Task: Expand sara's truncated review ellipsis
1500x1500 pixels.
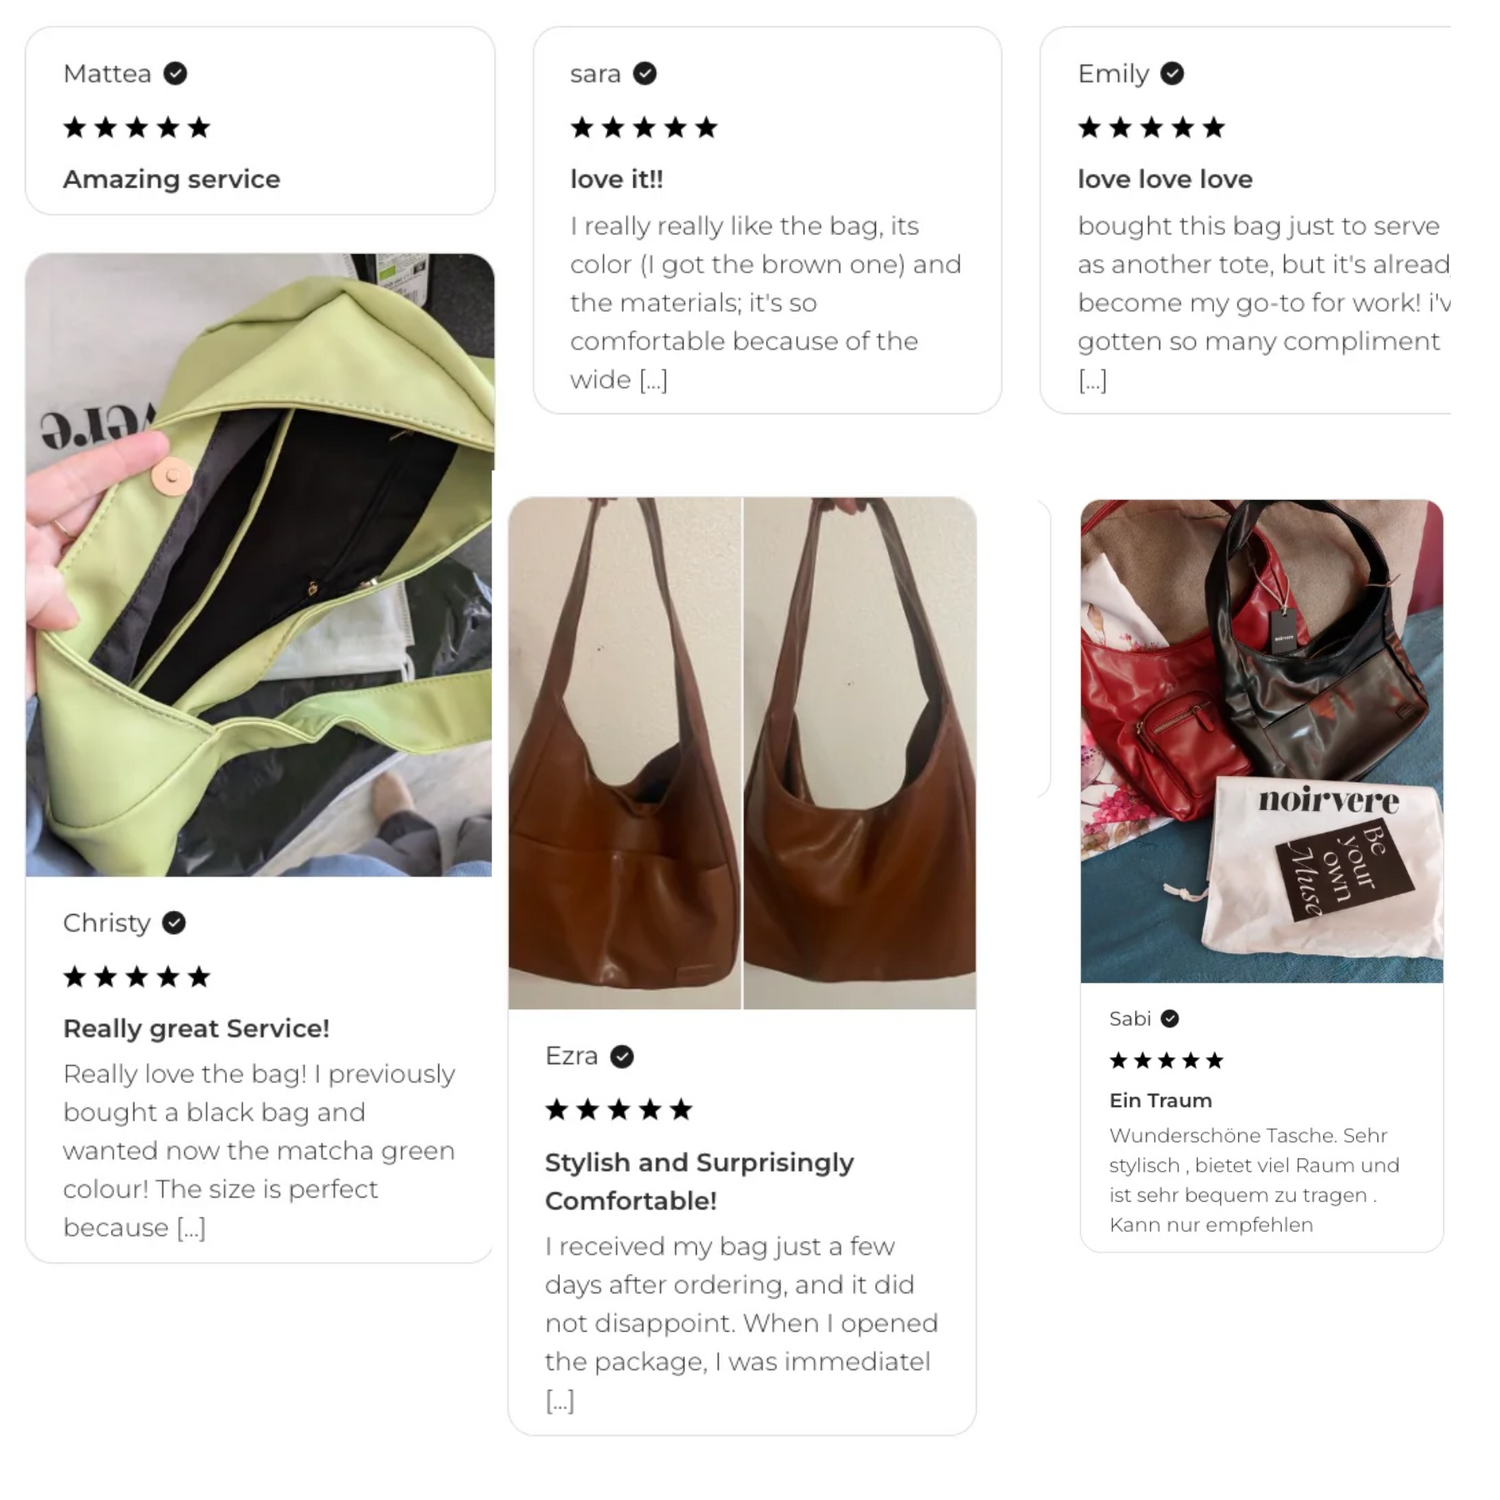Action: 653,380
